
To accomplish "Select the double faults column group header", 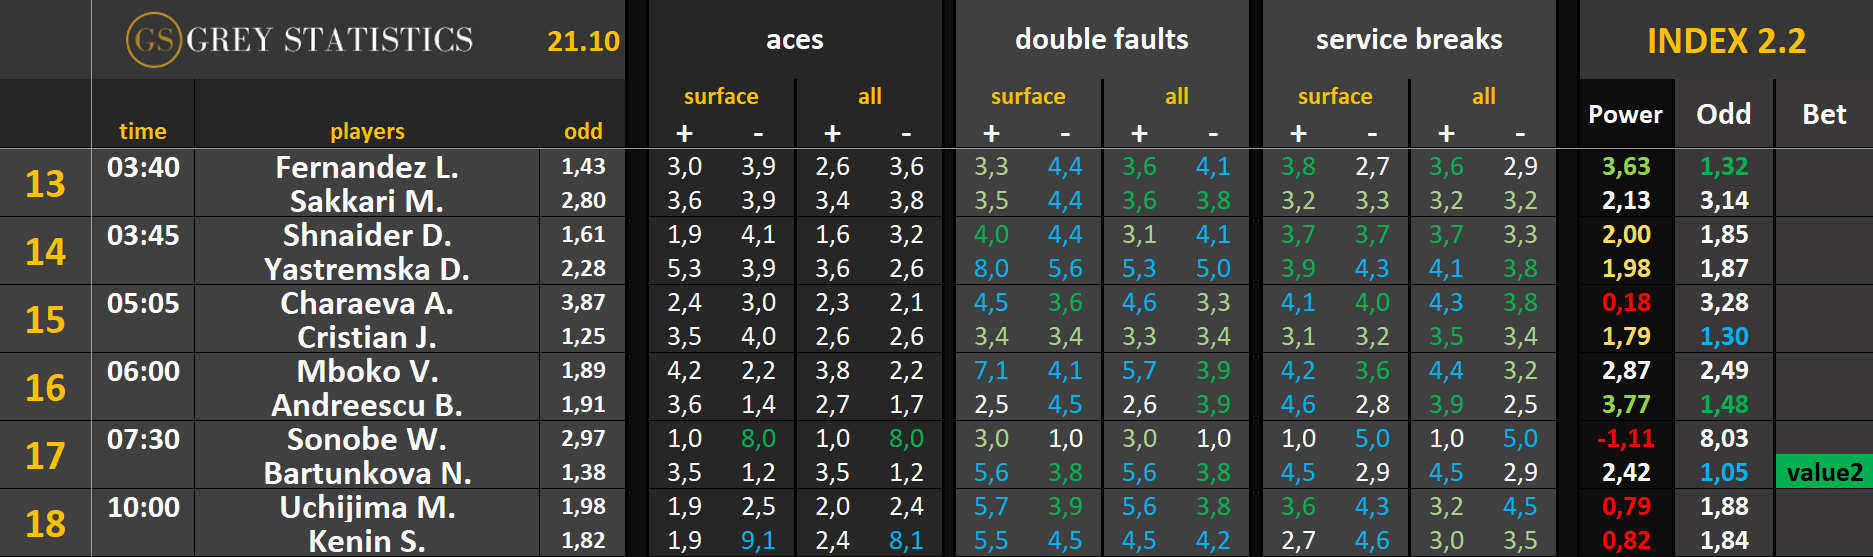I will pyautogui.click(x=1101, y=40).
